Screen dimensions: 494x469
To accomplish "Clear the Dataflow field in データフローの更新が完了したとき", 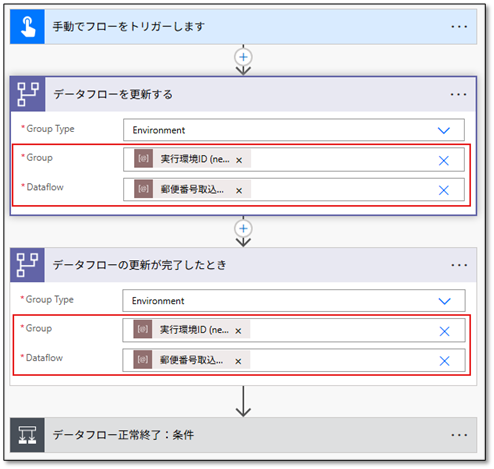I will pyautogui.click(x=444, y=361).
